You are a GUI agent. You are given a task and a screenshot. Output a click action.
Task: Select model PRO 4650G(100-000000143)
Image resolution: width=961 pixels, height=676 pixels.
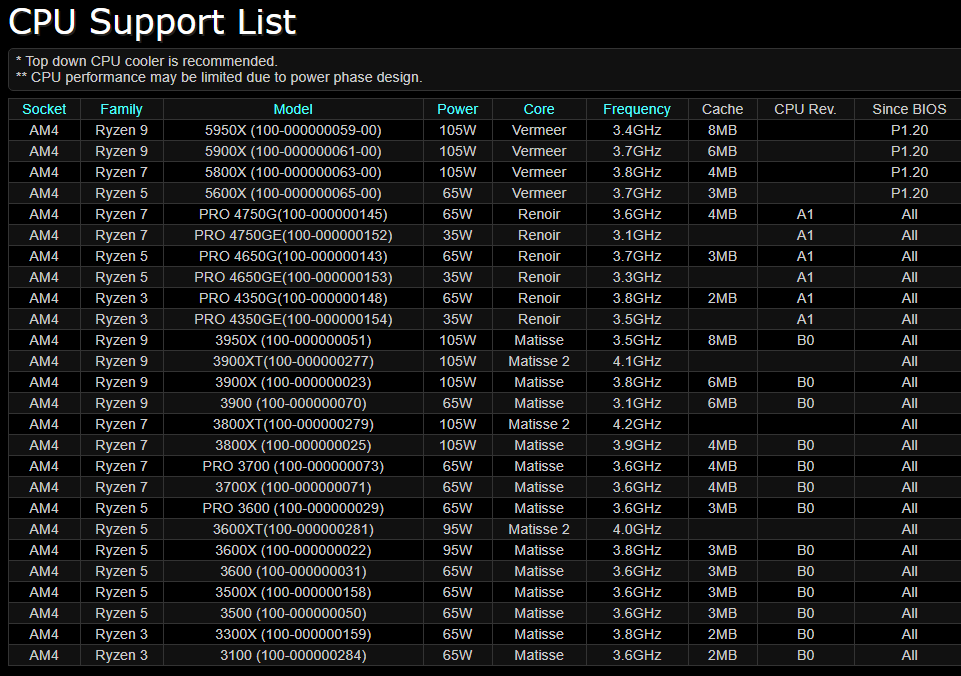point(293,256)
